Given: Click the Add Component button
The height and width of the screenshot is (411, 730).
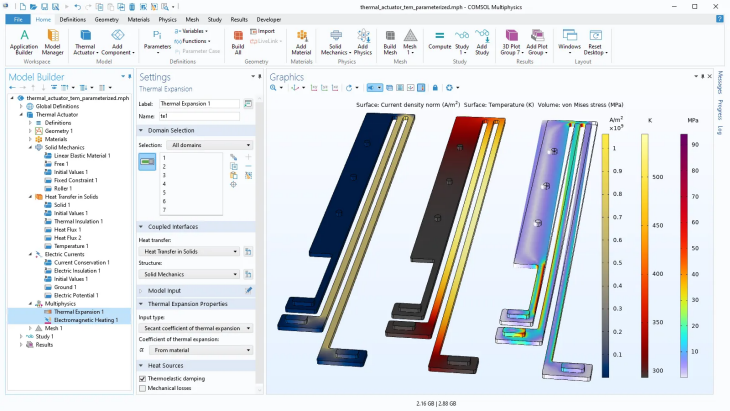Looking at the screenshot, I should tap(117, 42).
